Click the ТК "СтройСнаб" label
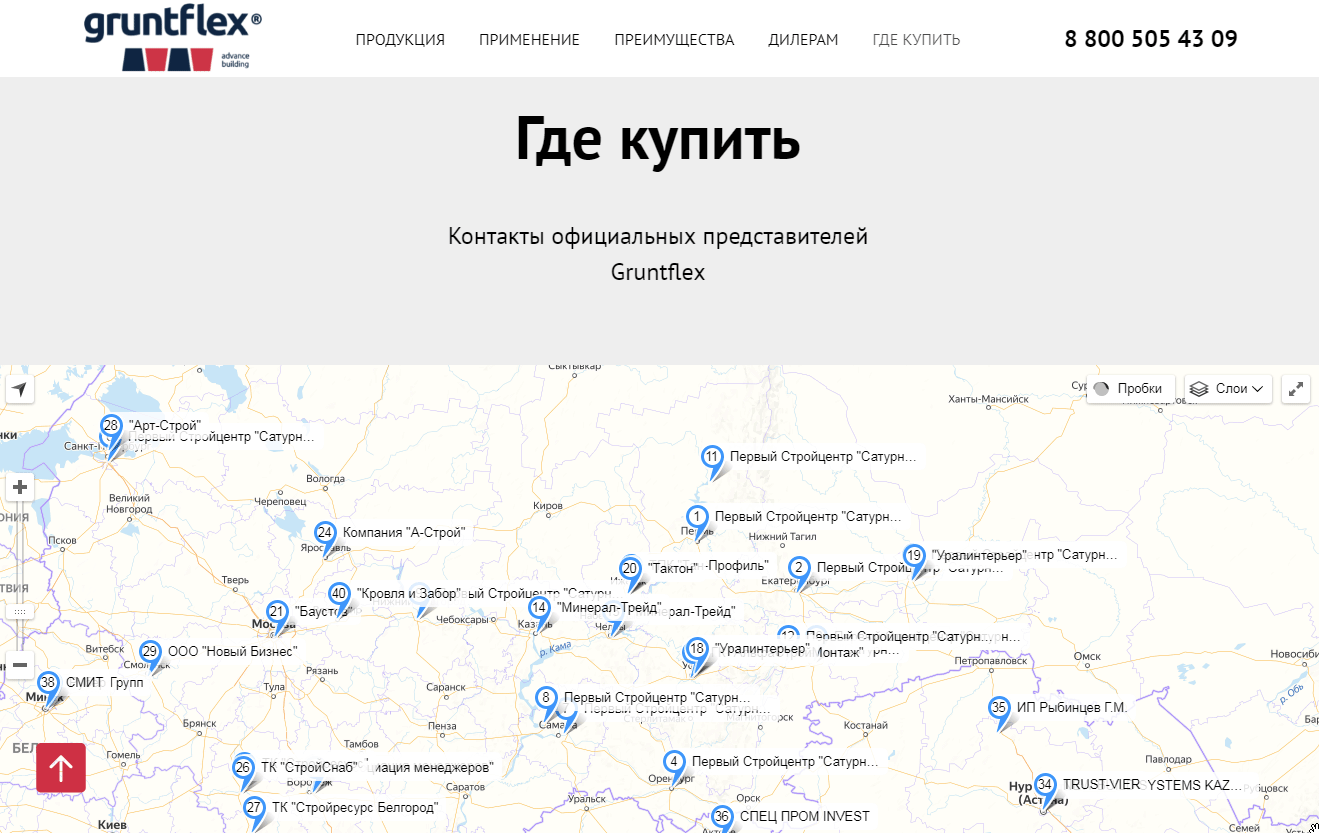Screen dimensions: 1319x833 click(309, 767)
